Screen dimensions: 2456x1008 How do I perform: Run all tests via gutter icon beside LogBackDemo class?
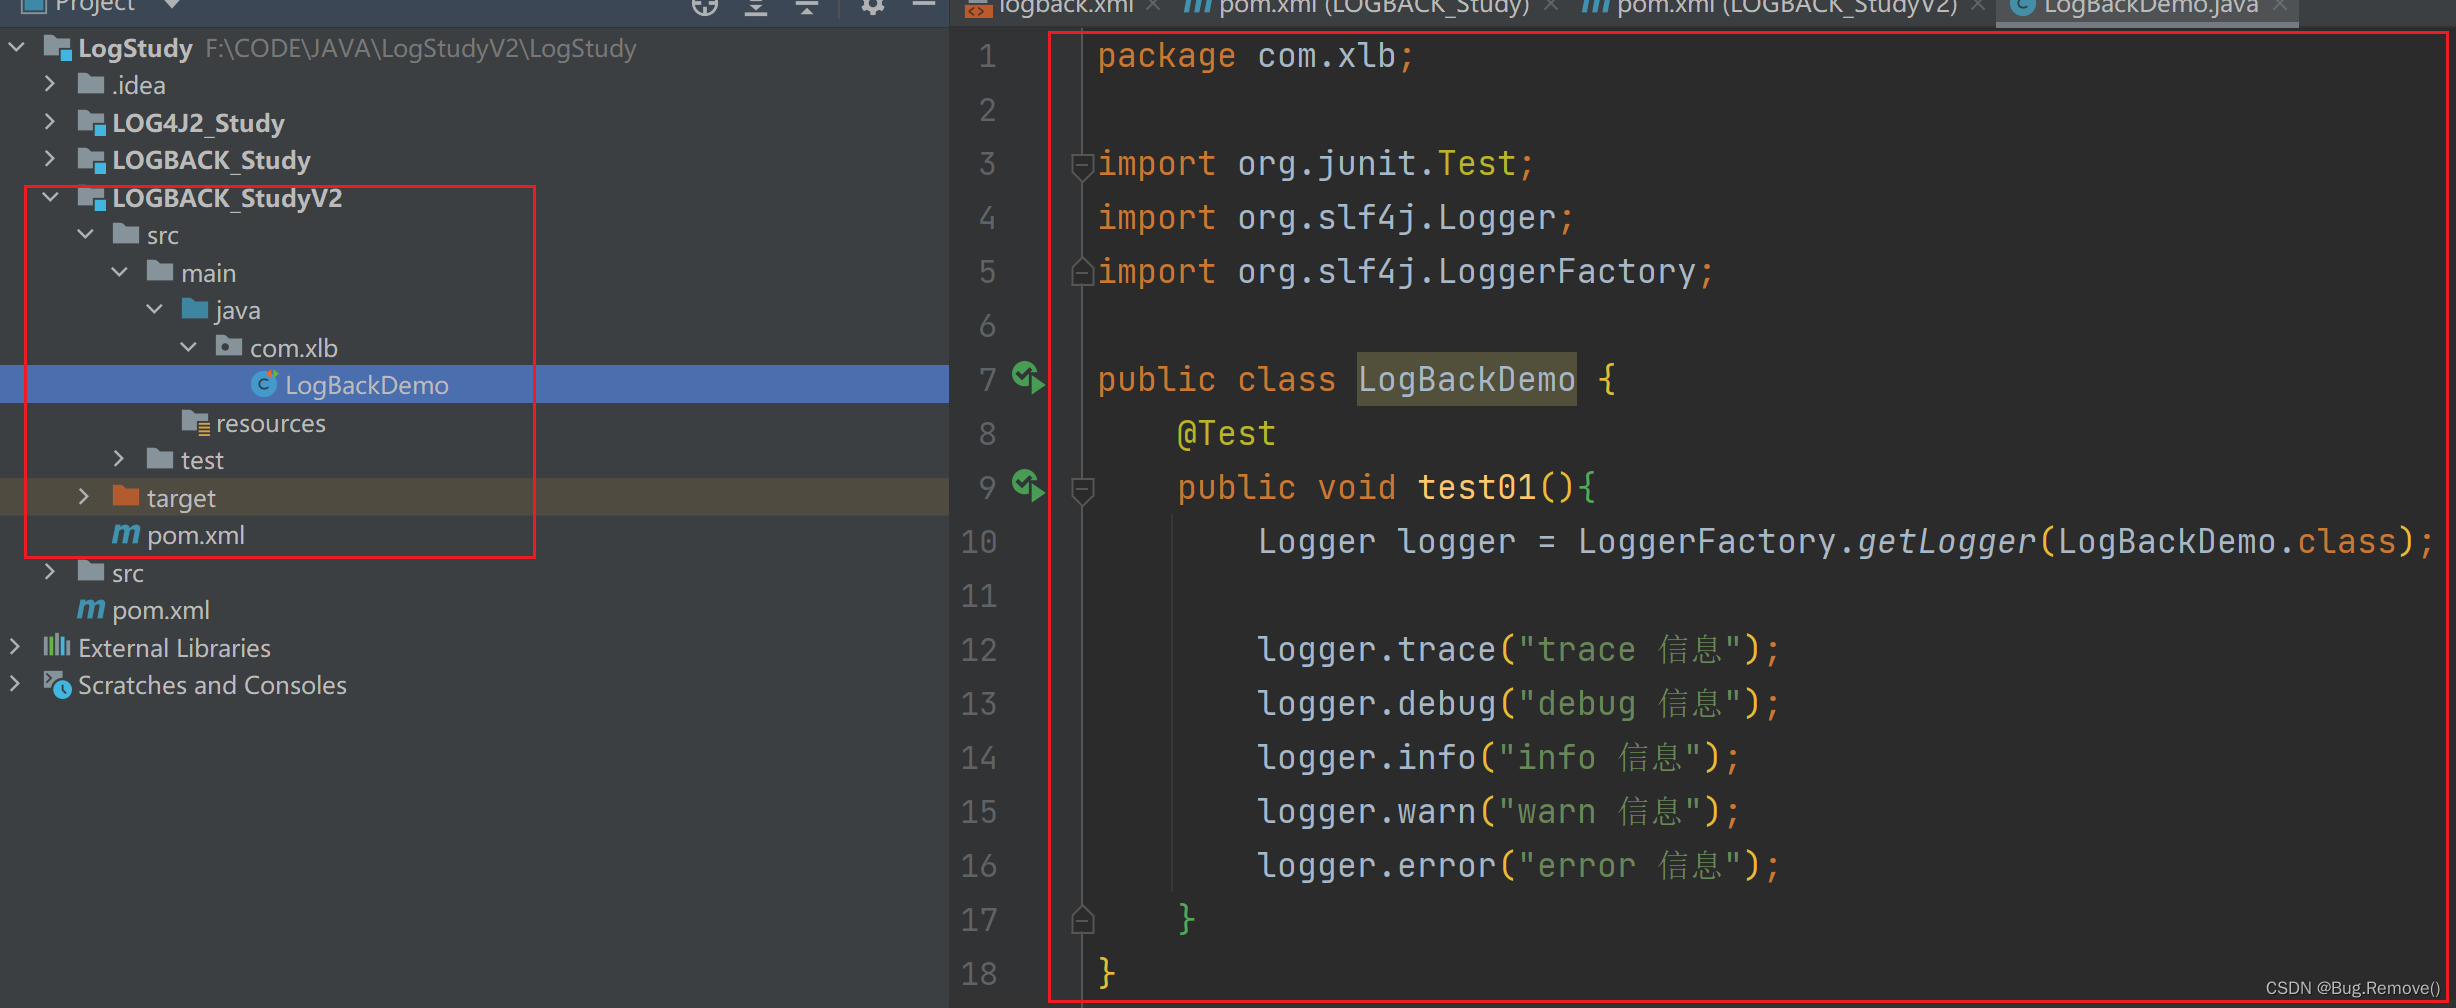pos(1026,379)
